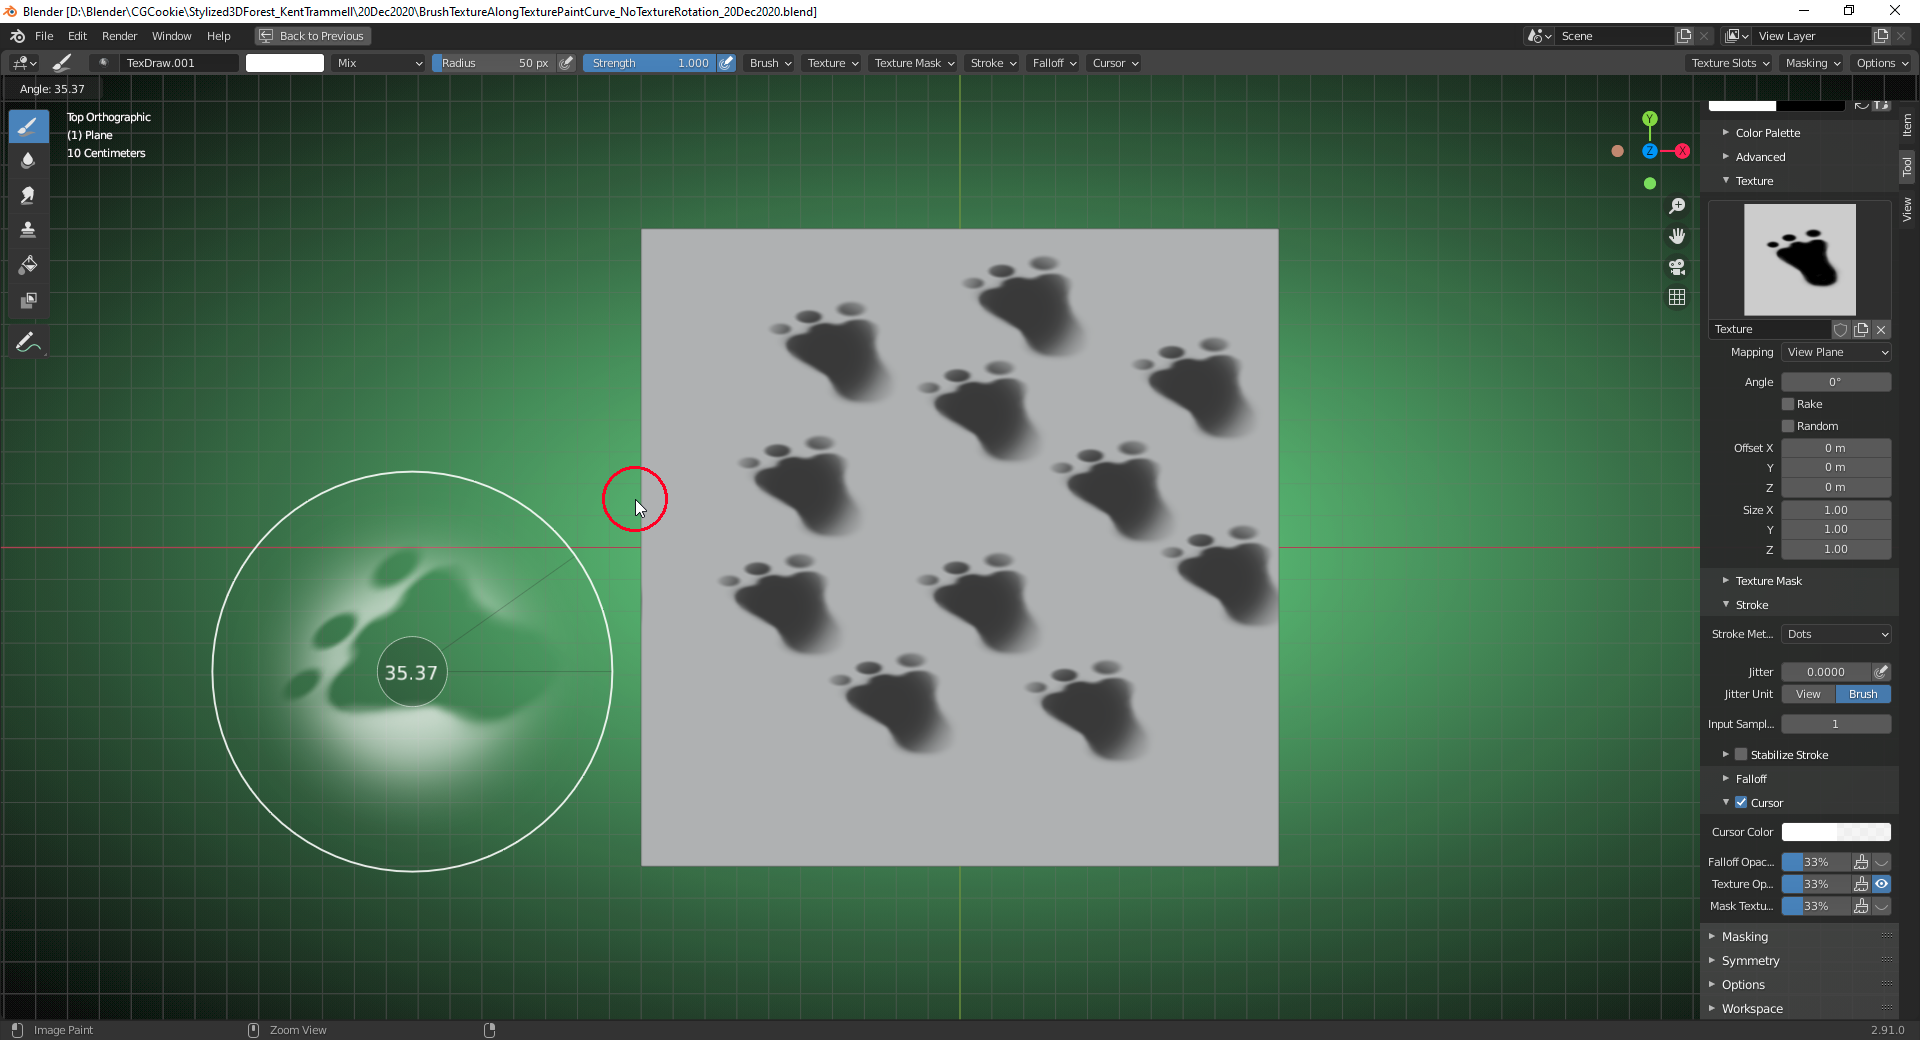Click the viewport zoom magnifier icon
Screen dimensions: 1920x1040
pos(1677,206)
